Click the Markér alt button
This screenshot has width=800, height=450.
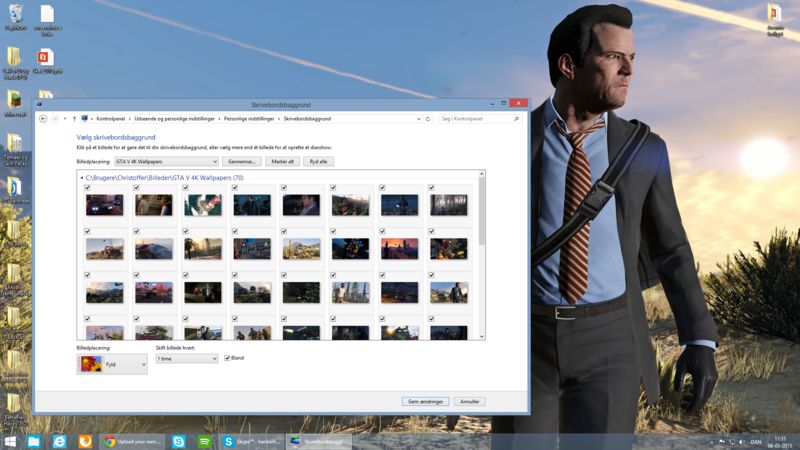tap(283, 161)
